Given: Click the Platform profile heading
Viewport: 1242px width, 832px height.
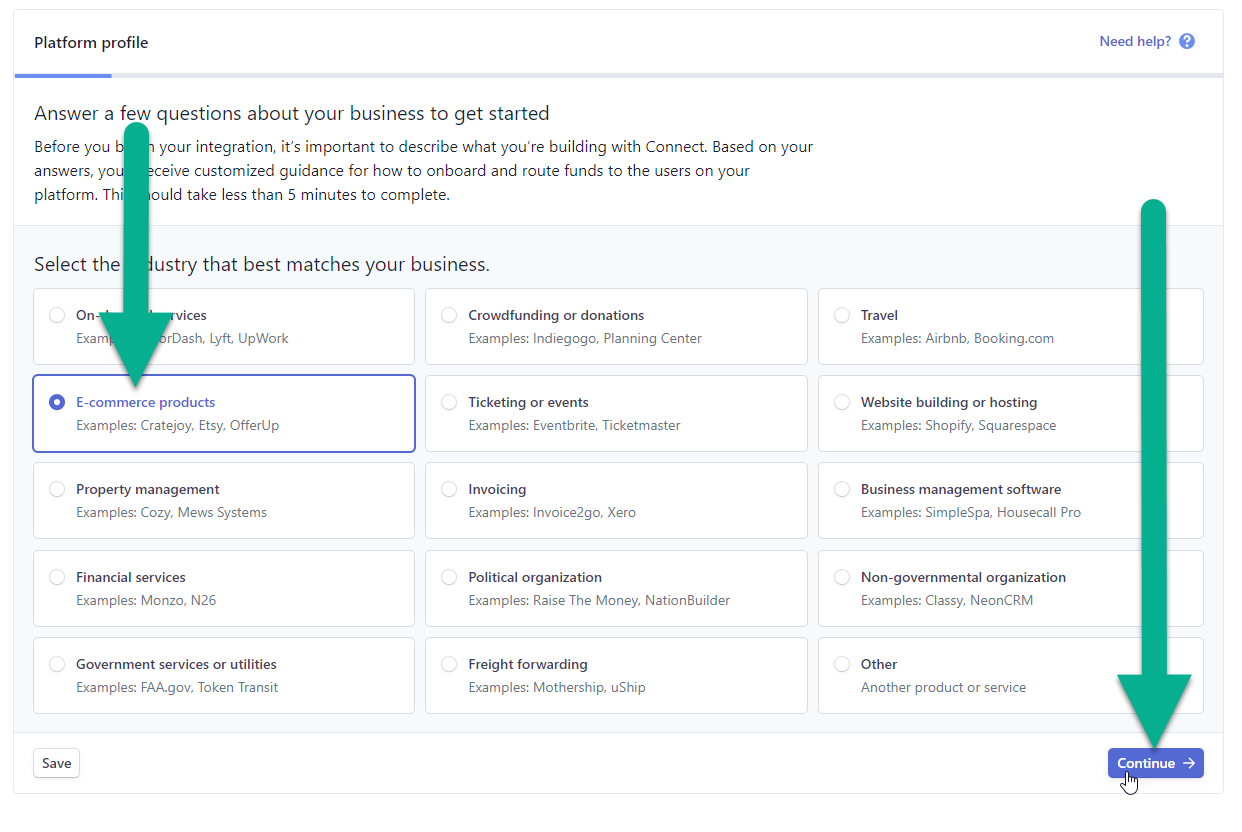Looking at the screenshot, I should [91, 43].
